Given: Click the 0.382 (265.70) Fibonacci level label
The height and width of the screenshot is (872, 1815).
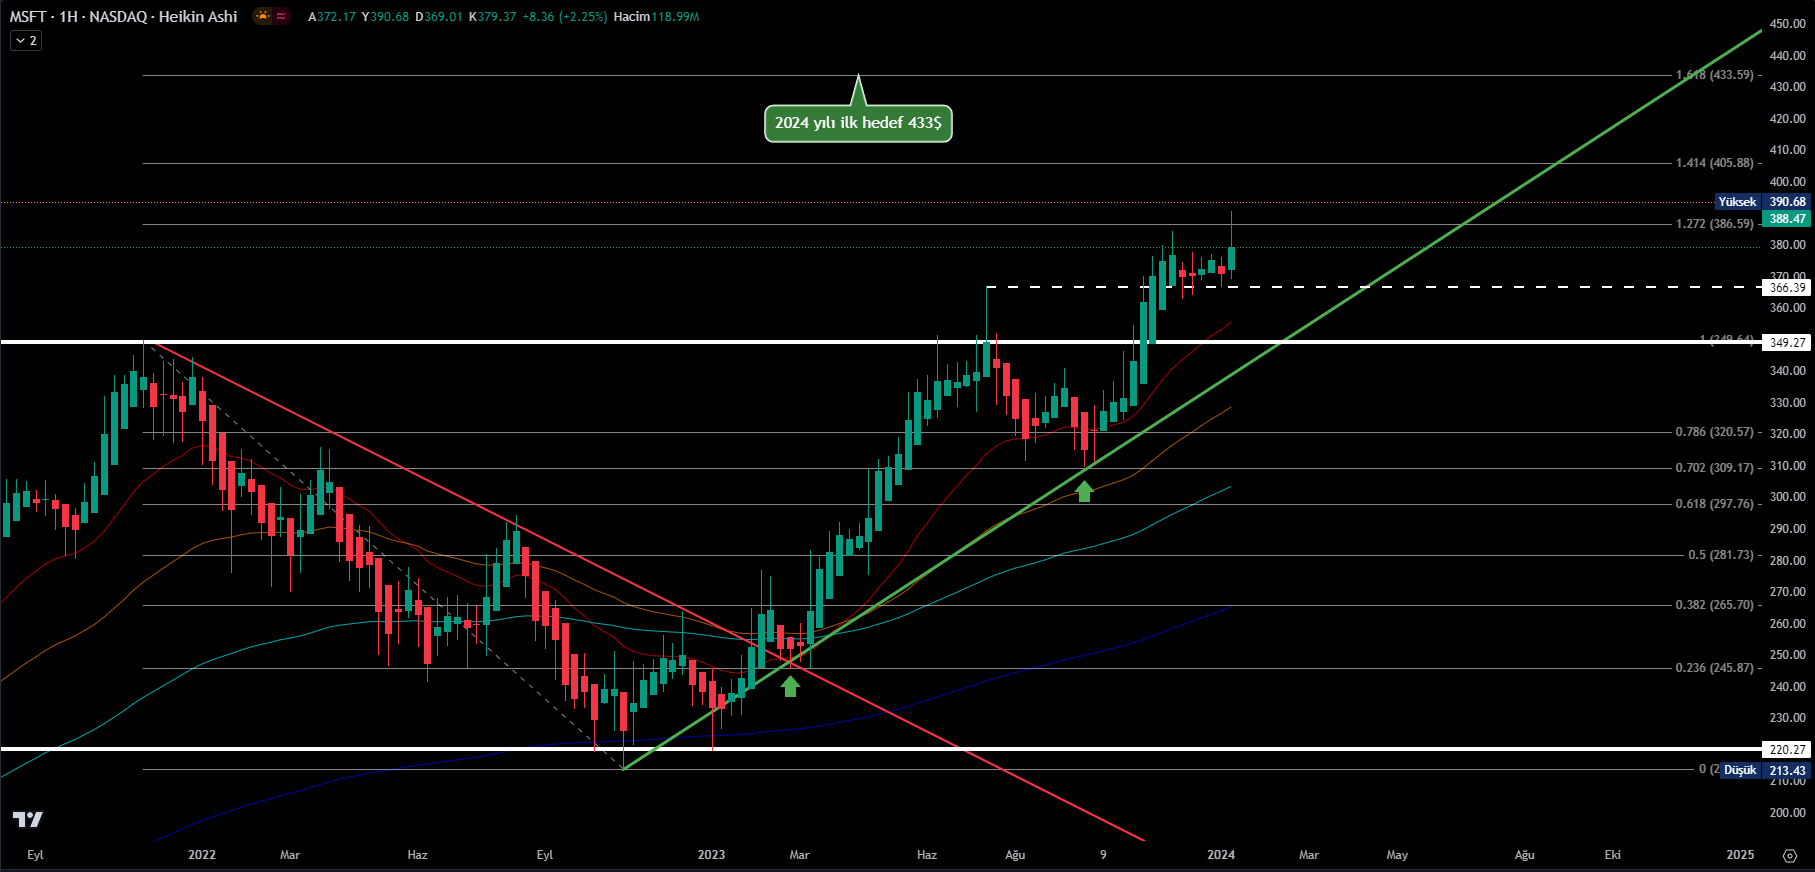Looking at the screenshot, I should click(1715, 605).
